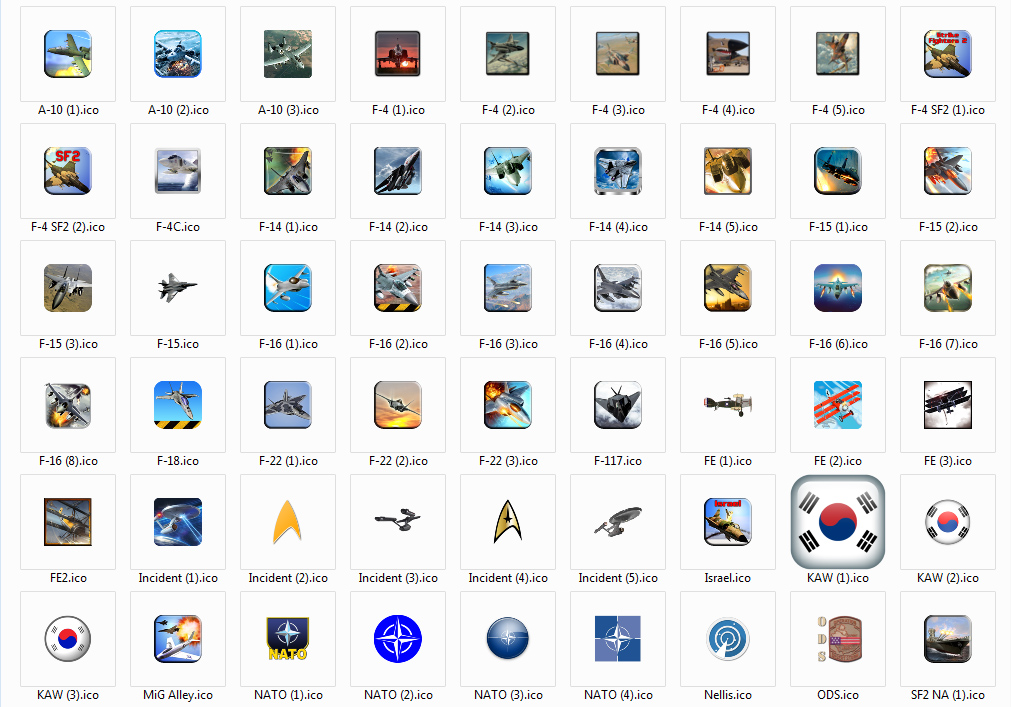Click the Nellis.ico radar icon
Screen dimensions: 1011x707
[x=728, y=639]
